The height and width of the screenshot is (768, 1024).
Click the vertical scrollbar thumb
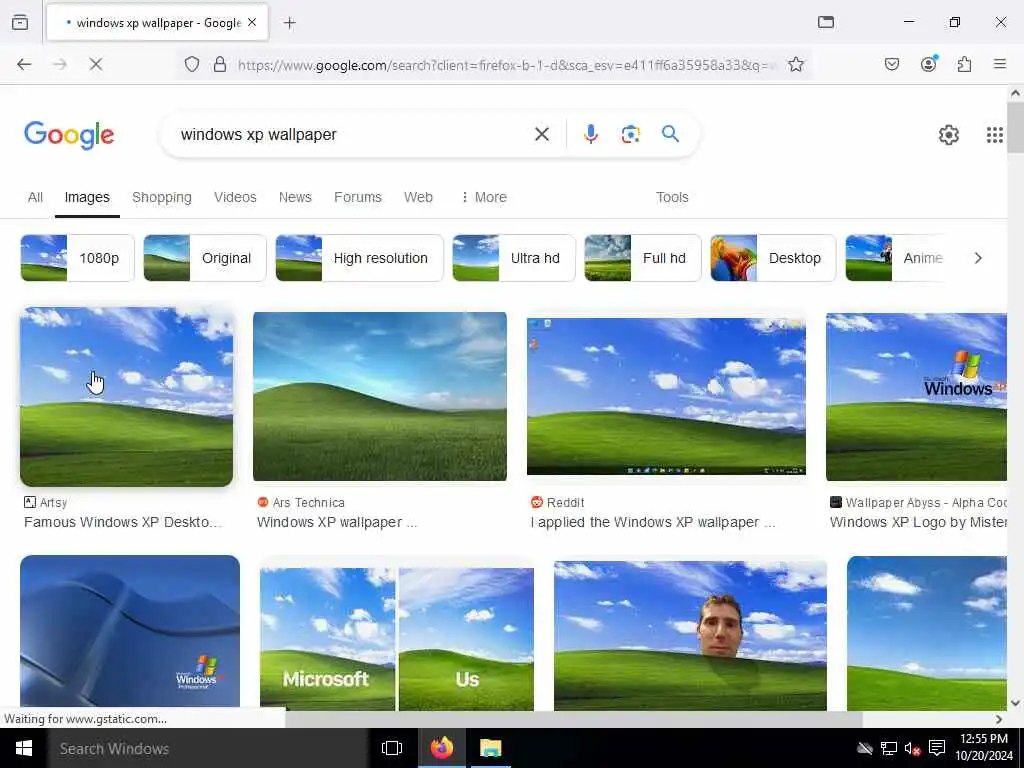coord(1016,127)
